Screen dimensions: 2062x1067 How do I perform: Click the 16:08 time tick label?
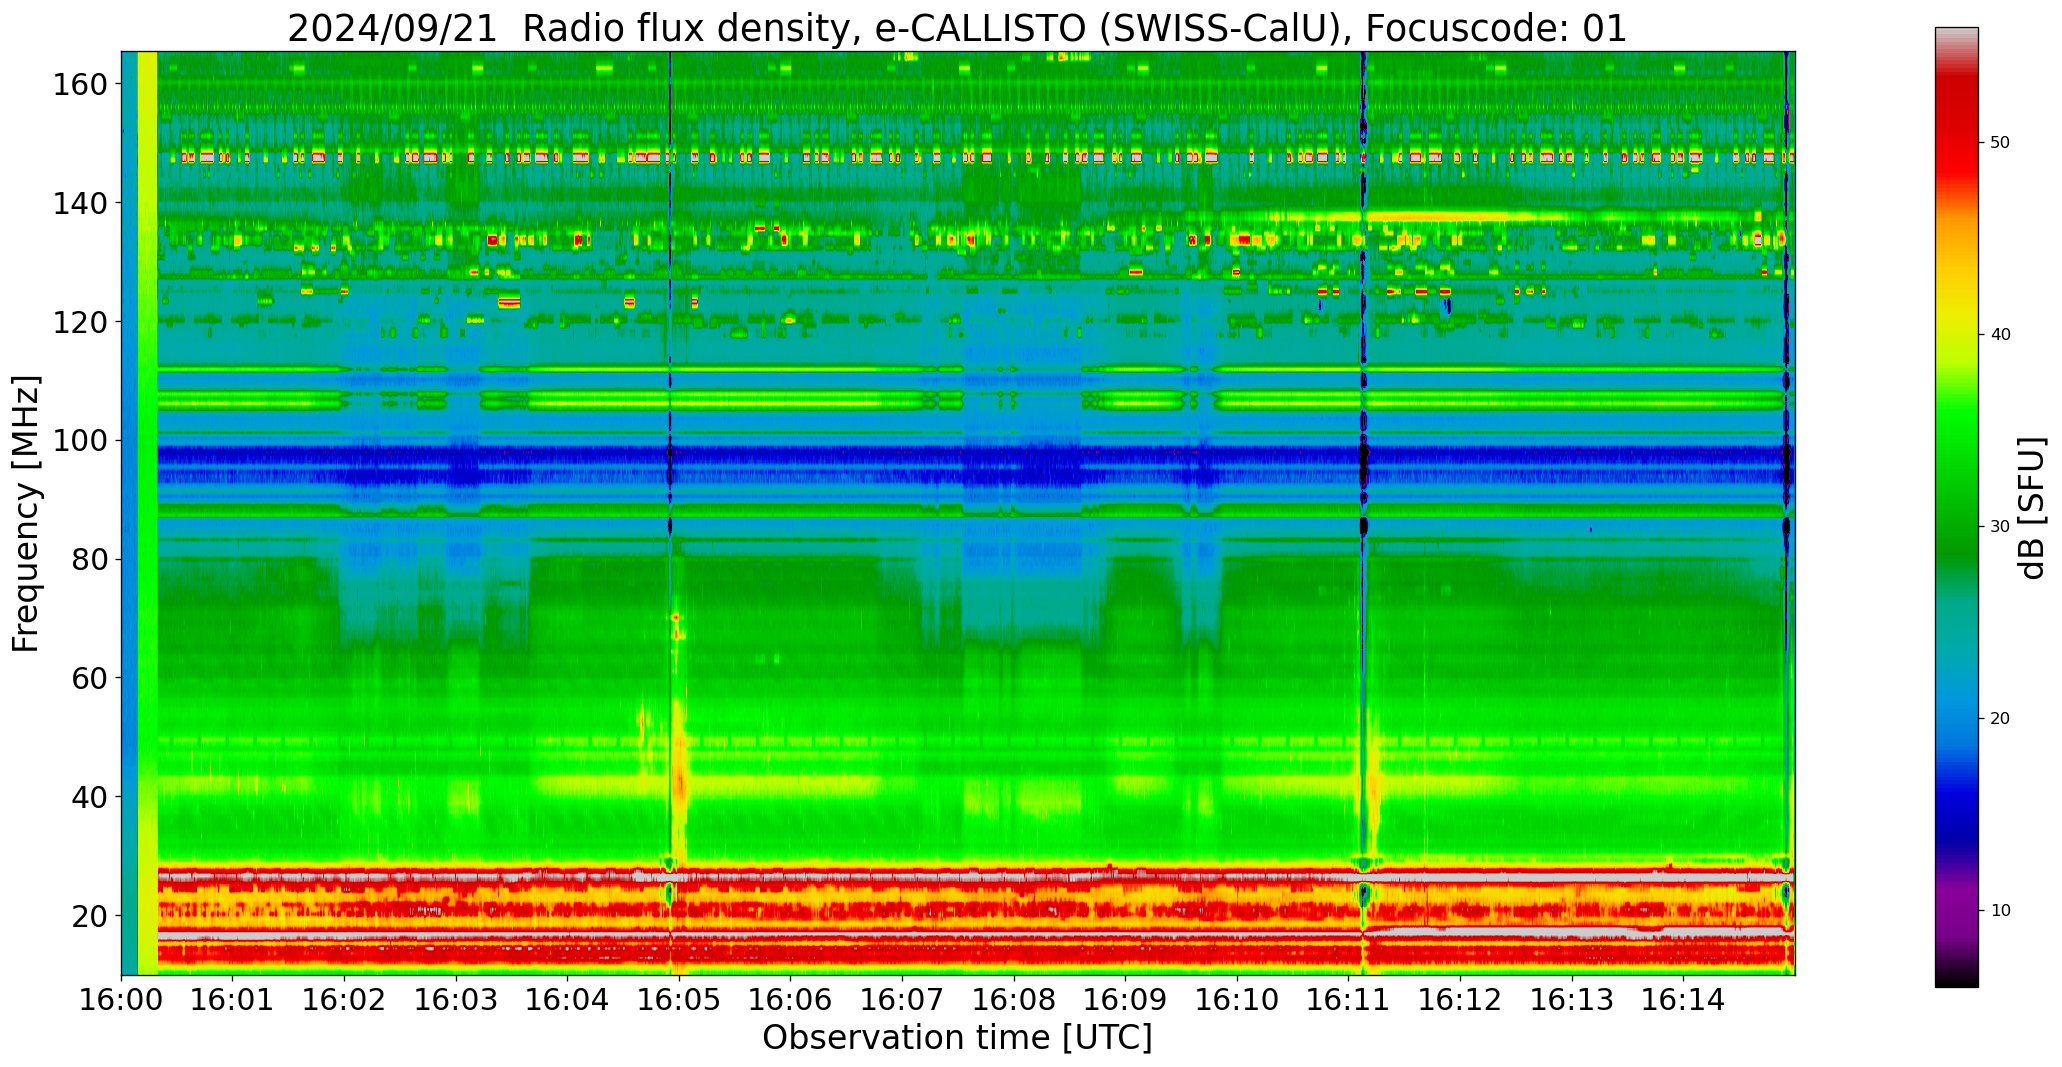click(1014, 998)
